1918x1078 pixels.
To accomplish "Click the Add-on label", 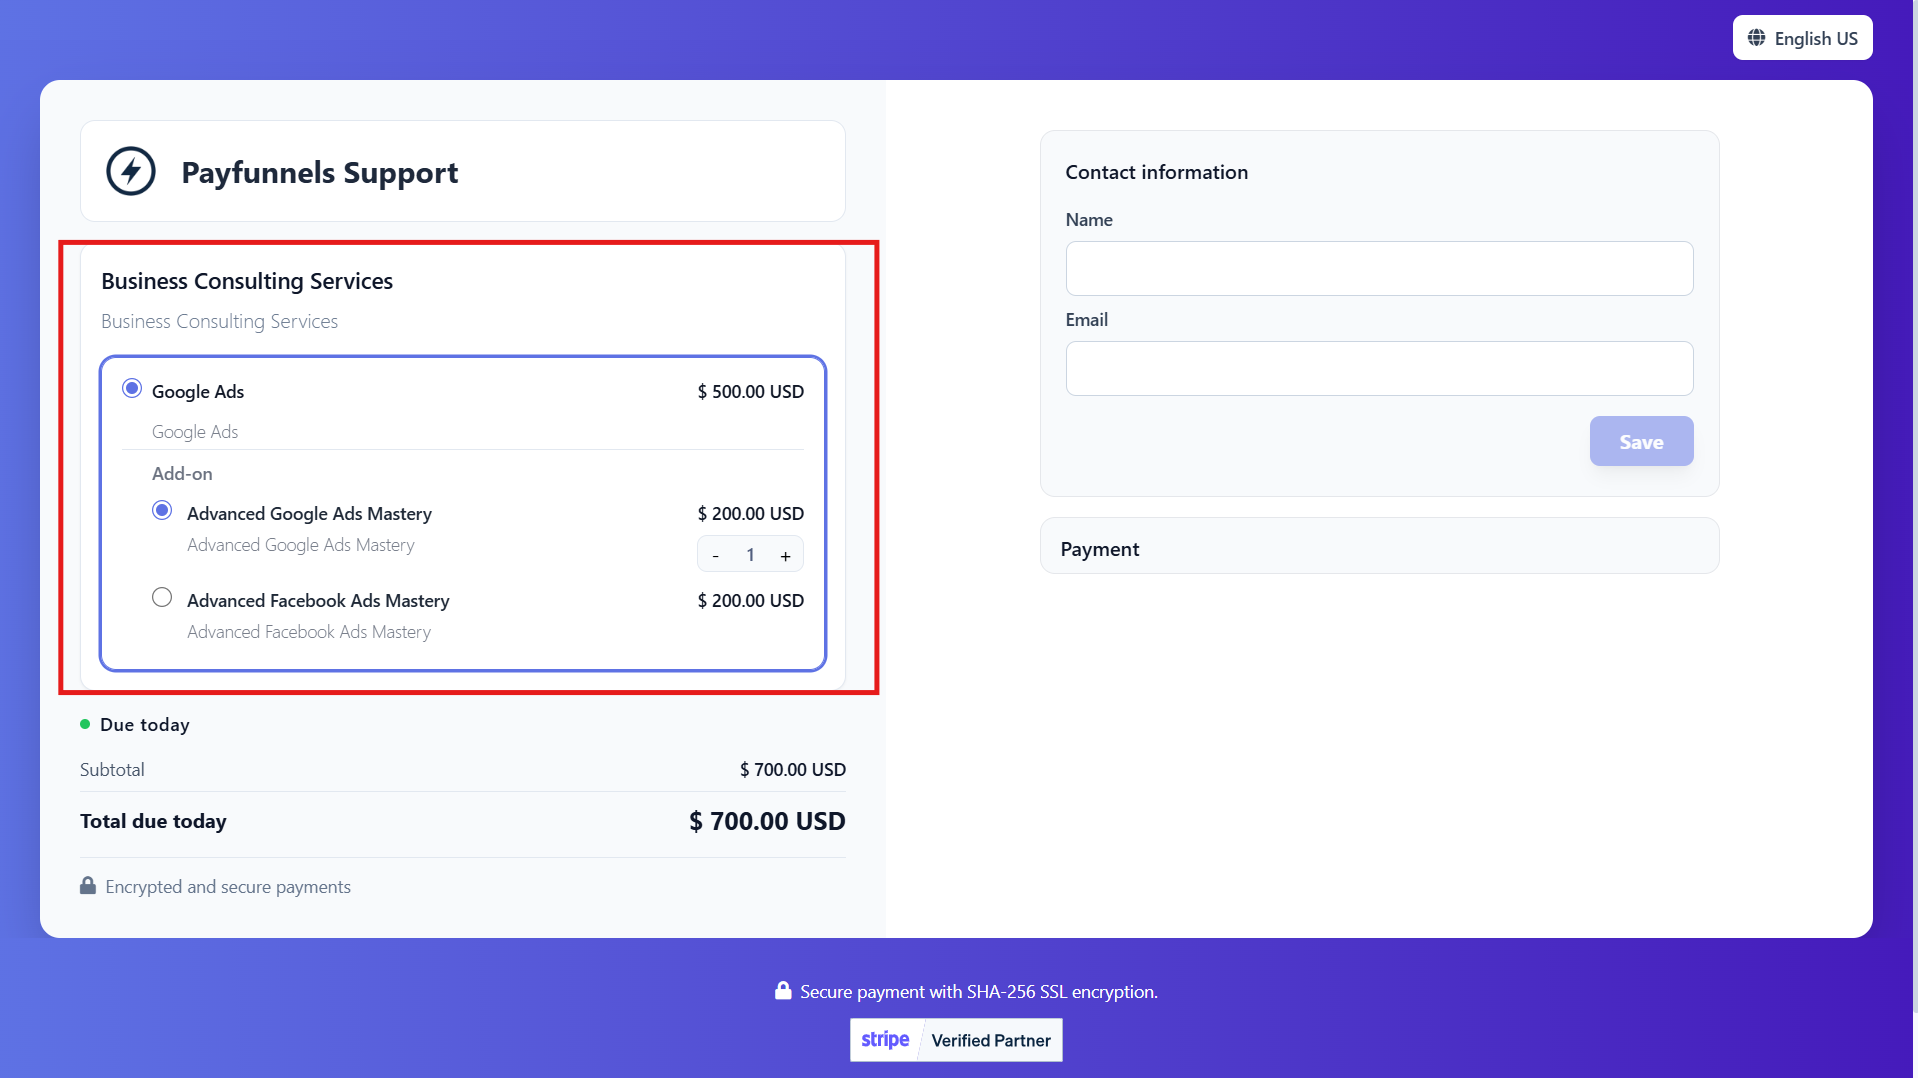I will 182,473.
